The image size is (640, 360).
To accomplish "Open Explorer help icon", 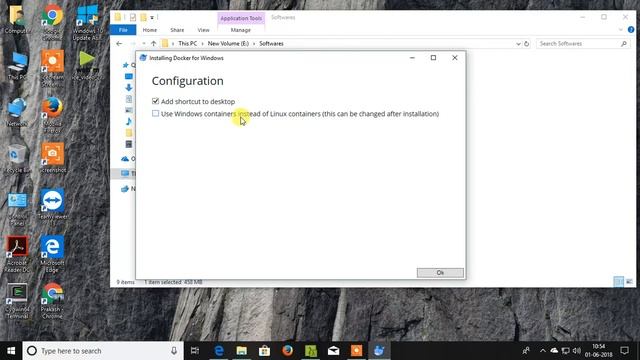I will (631, 30).
